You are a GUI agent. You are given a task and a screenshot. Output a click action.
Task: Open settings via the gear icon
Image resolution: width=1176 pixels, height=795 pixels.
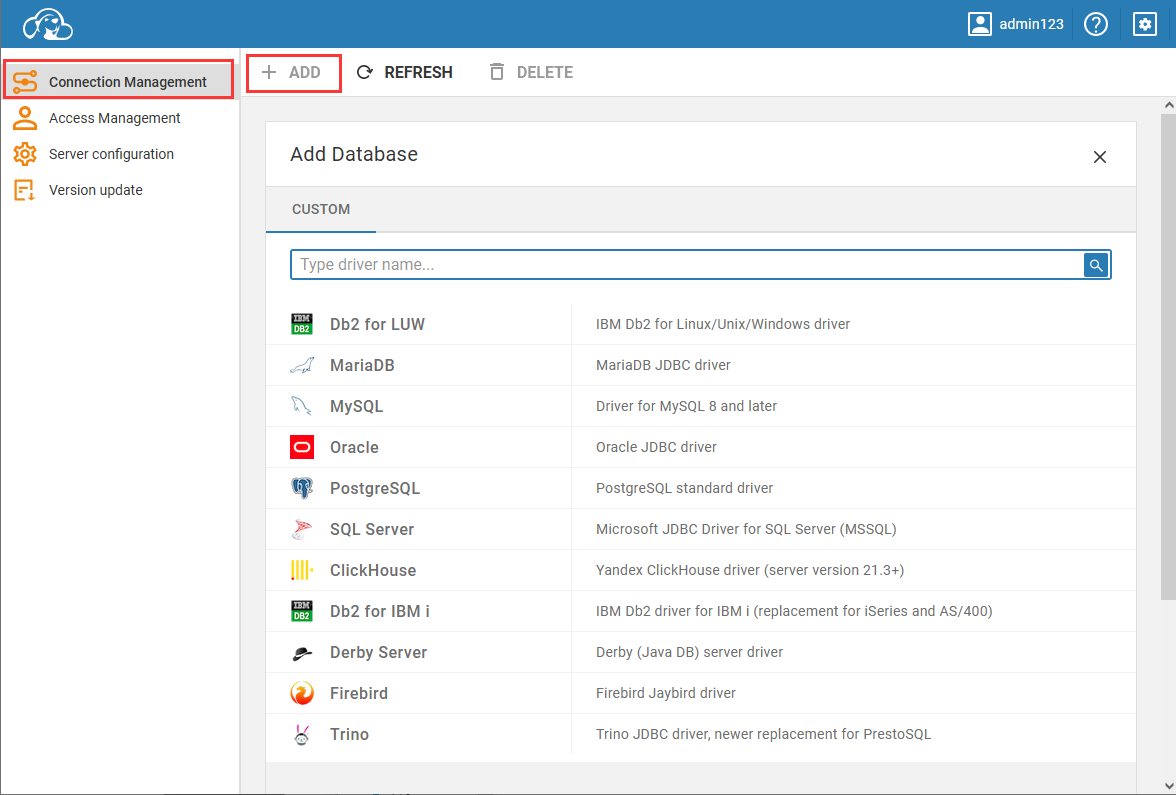(x=1145, y=24)
